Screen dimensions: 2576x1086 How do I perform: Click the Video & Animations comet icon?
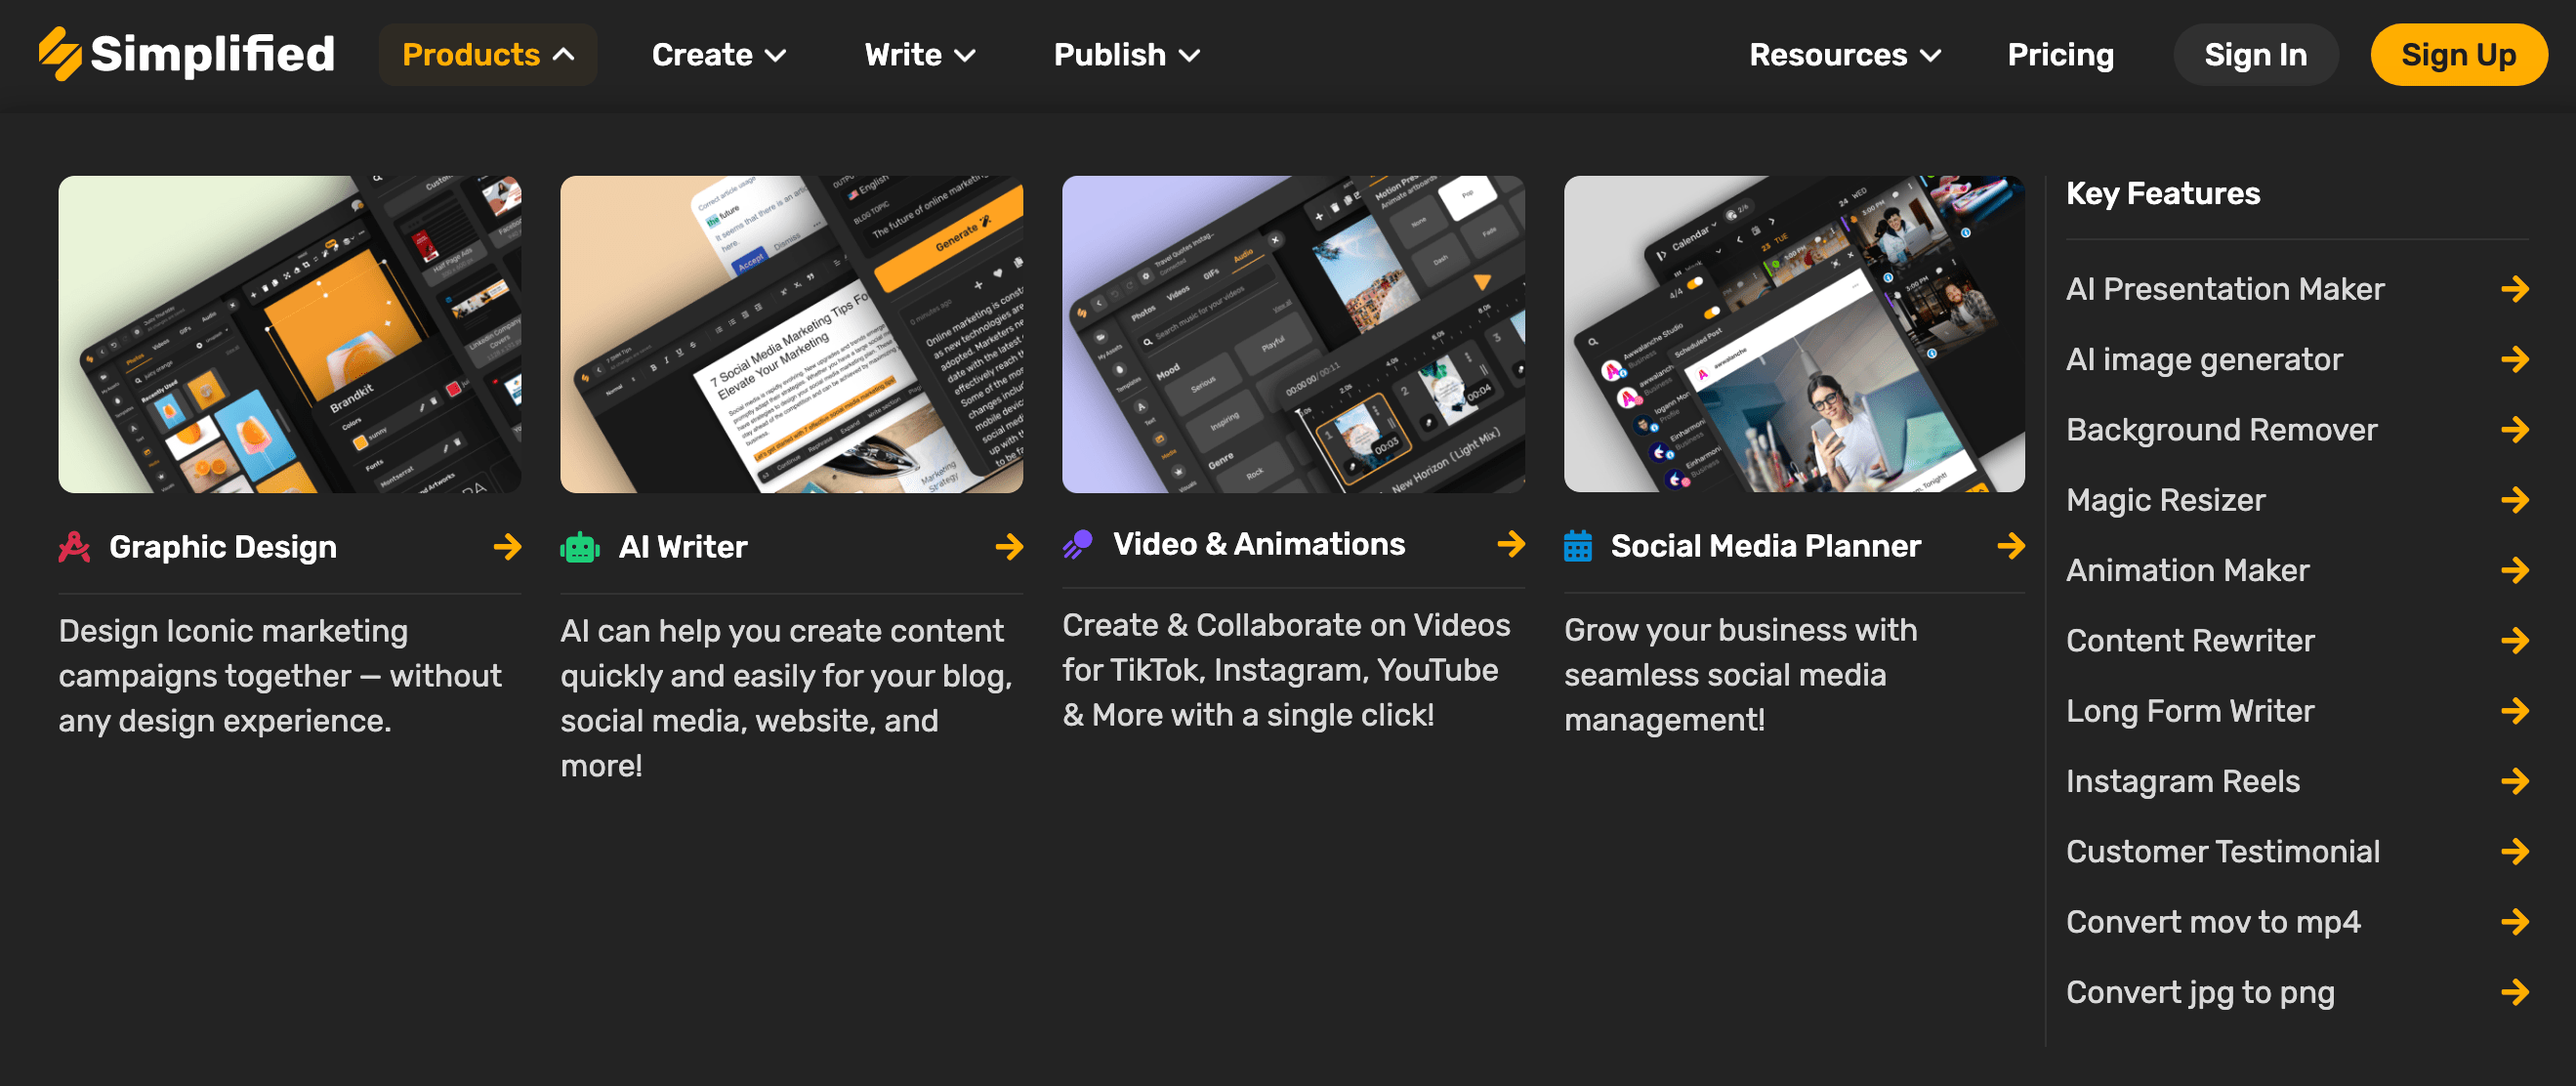click(x=1077, y=544)
